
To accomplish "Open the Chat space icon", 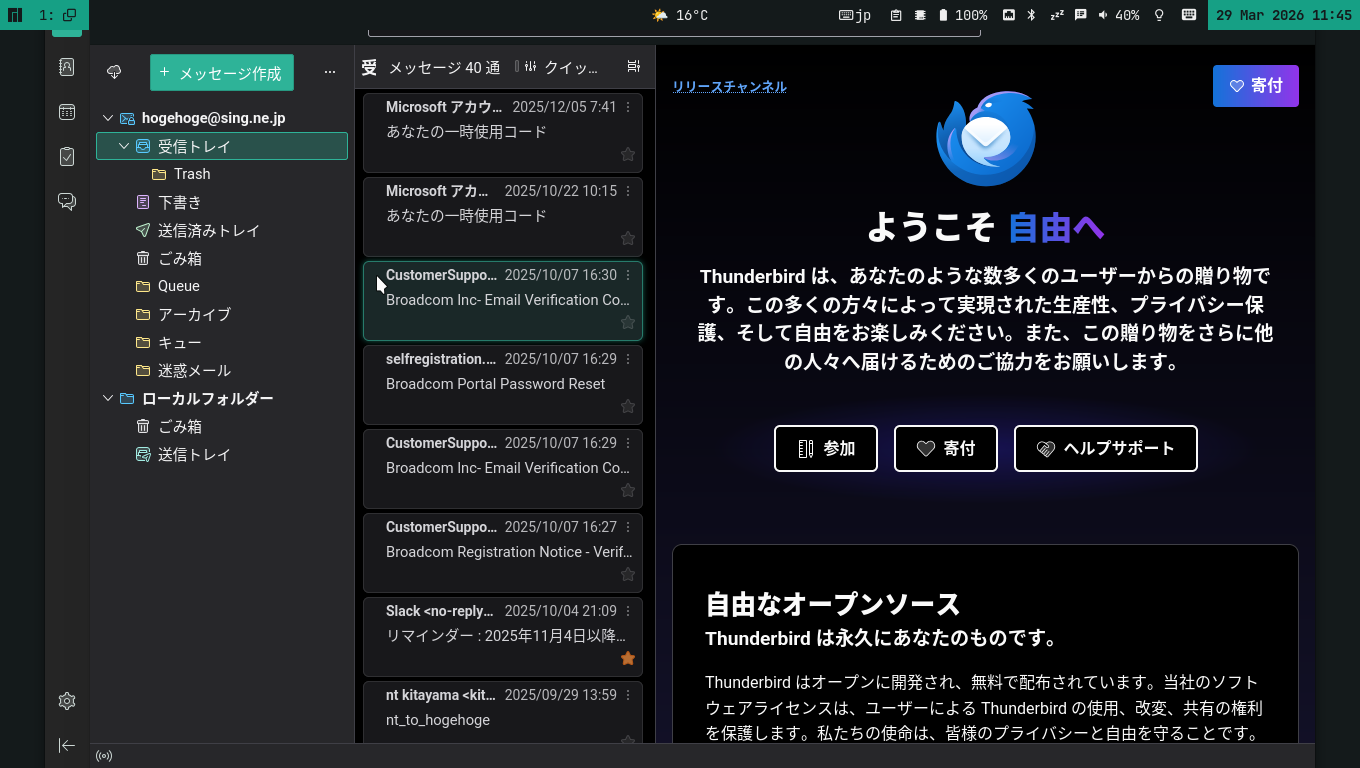I will point(66,201).
